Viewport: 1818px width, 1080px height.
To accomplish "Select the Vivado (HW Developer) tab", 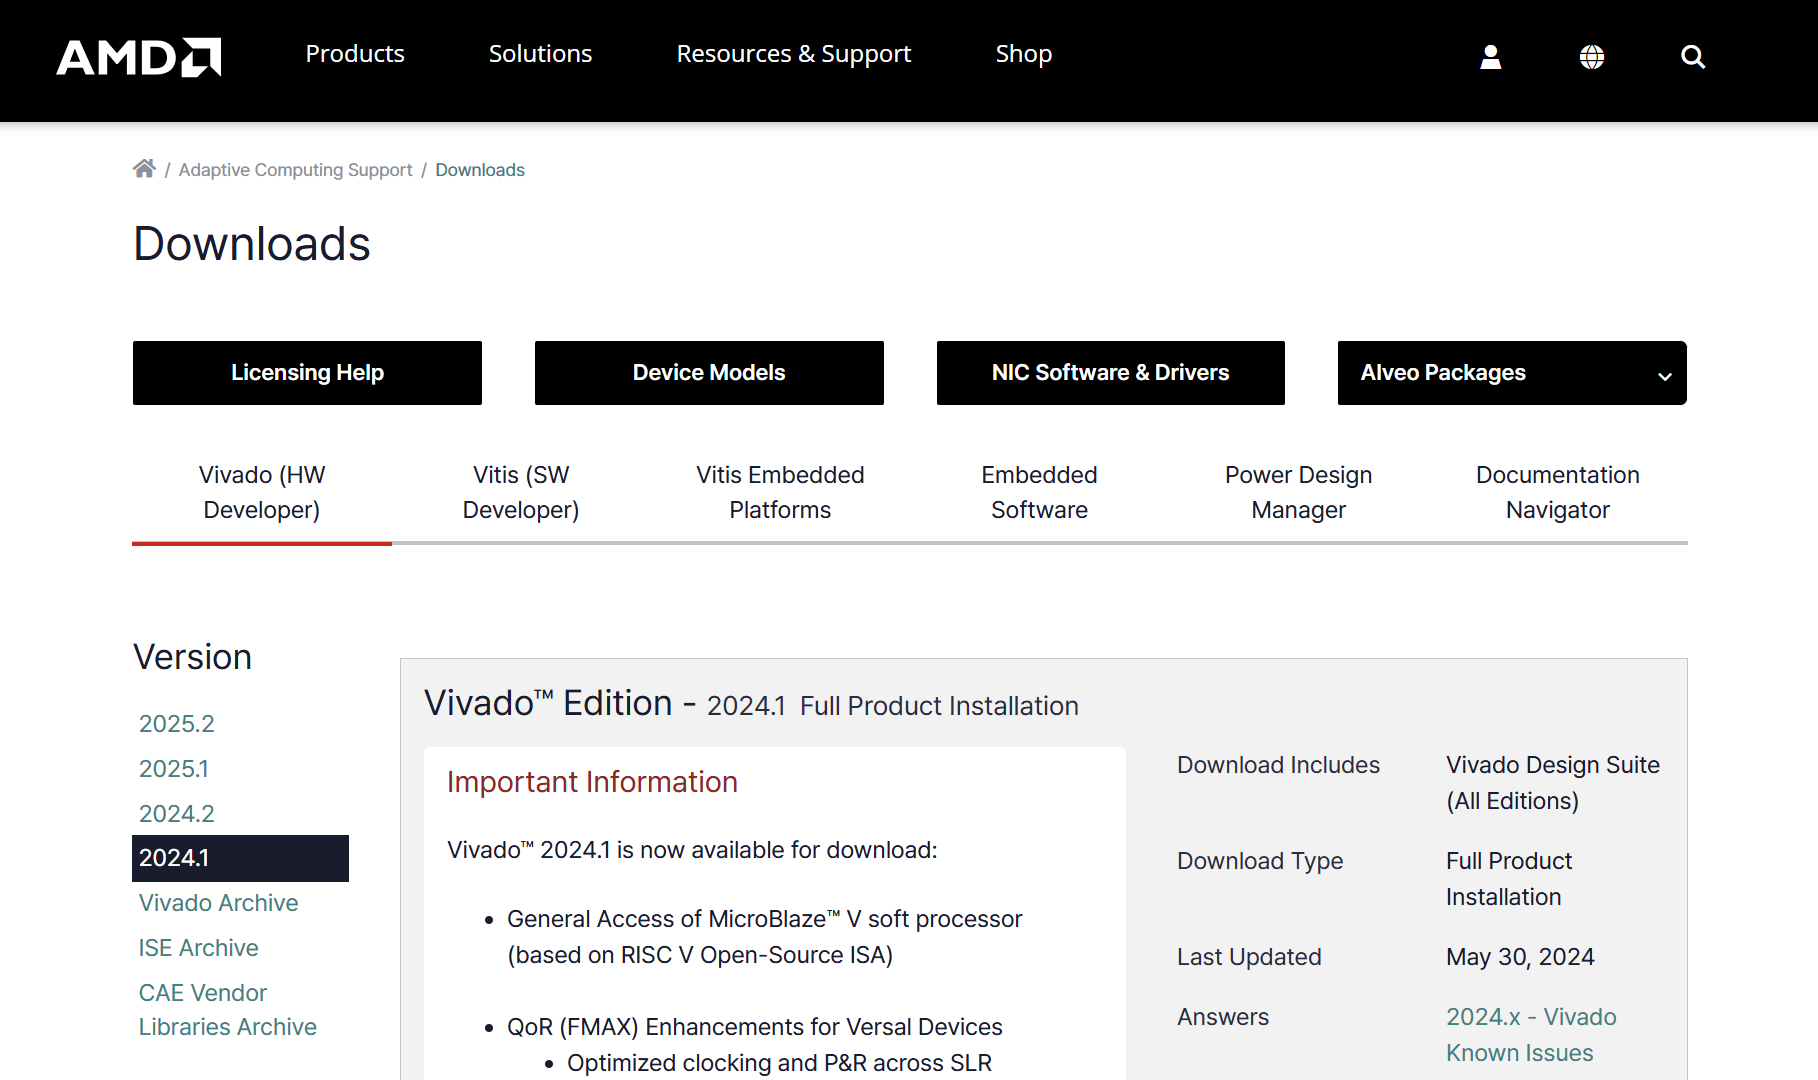I will (x=262, y=492).
